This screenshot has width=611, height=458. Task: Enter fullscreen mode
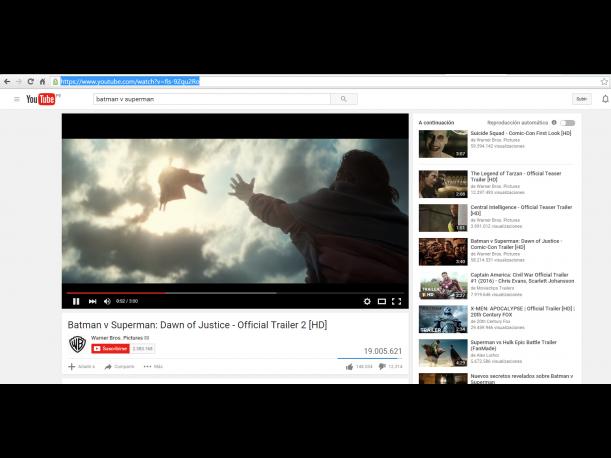click(x=397, y=301)
